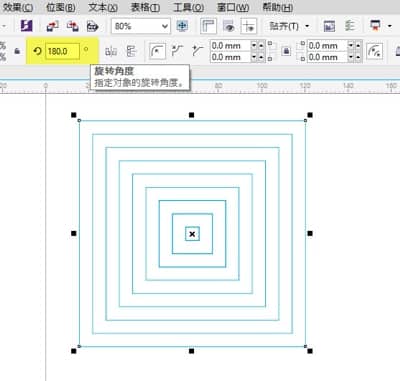Click the full-screen preview icon beside zoom
400x381 pixels.
(182, 26)
